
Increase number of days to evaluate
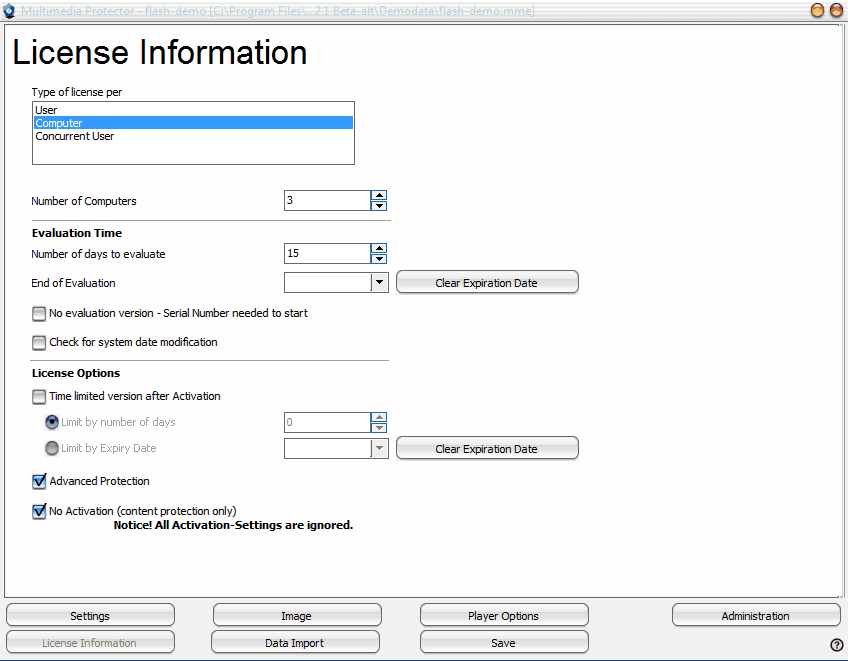379,249
